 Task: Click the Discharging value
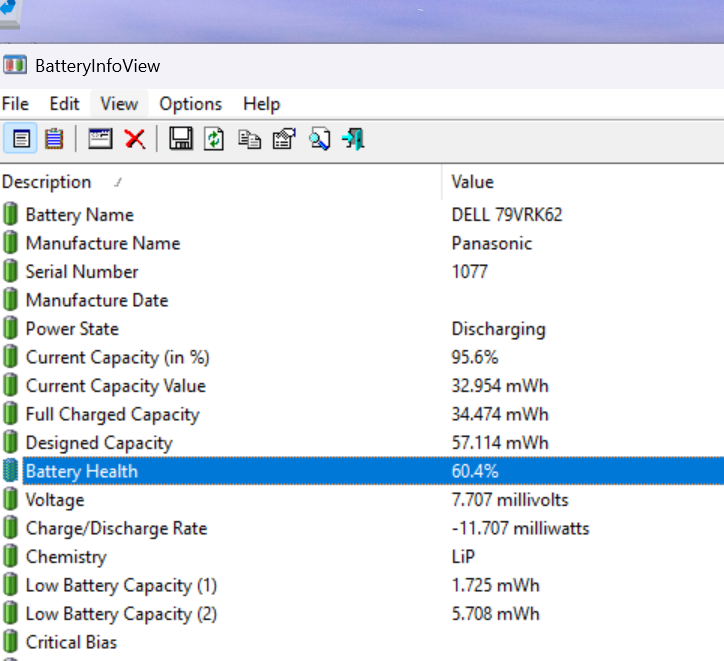coord(498,329)
